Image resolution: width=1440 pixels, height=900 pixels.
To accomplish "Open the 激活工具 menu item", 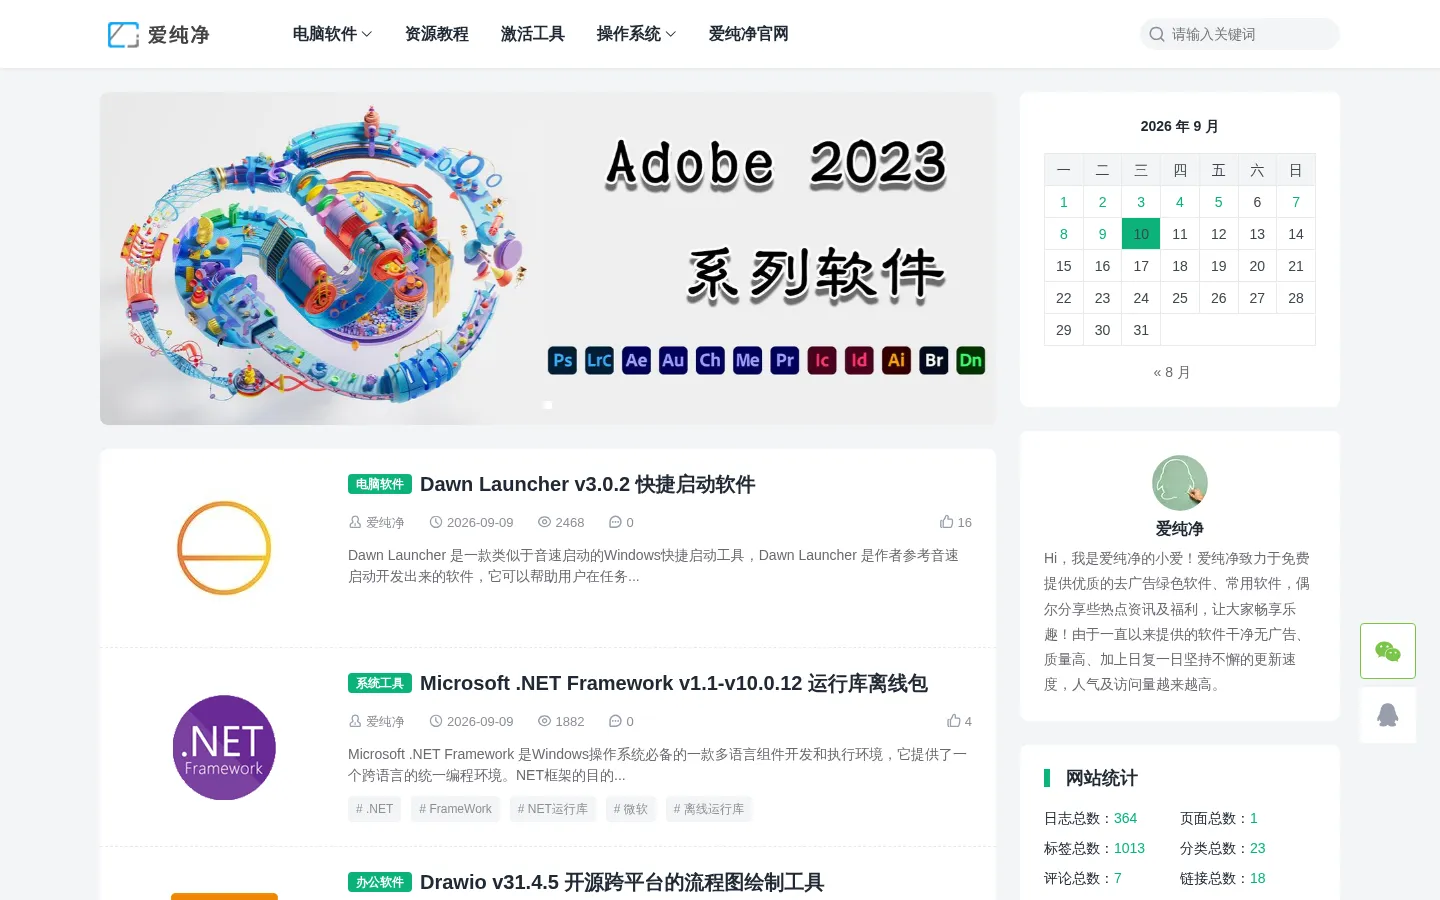I will coord(533,34).
